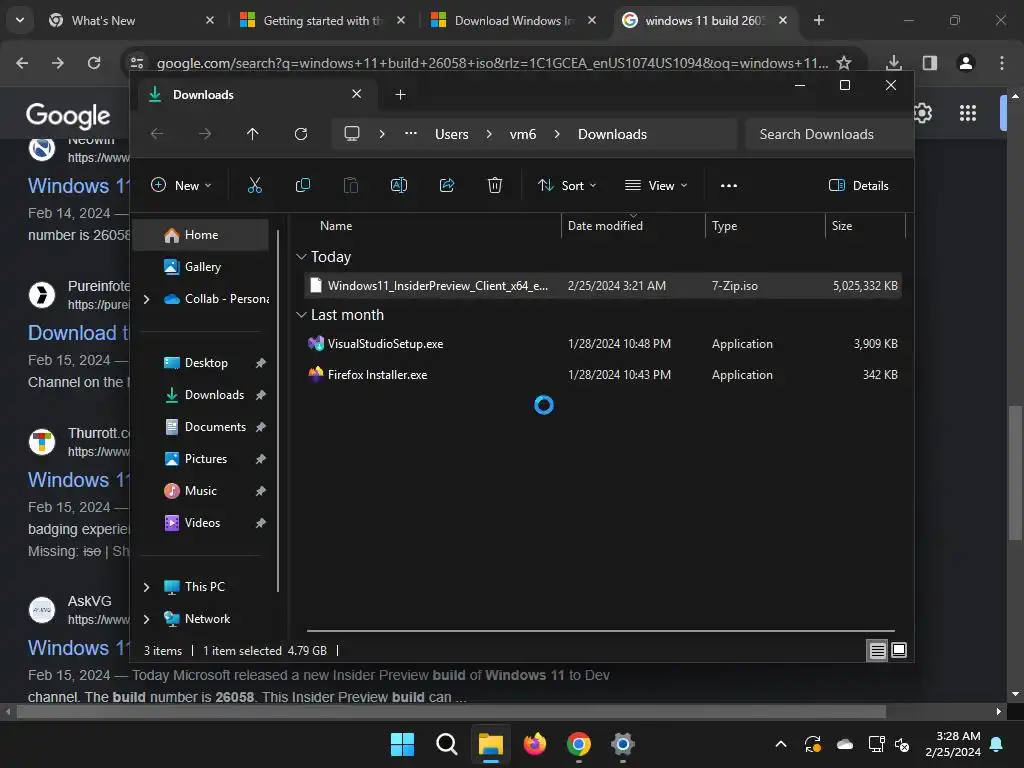Refresh the Downloads folder view

pyautogui.click(x=301, y=134)
